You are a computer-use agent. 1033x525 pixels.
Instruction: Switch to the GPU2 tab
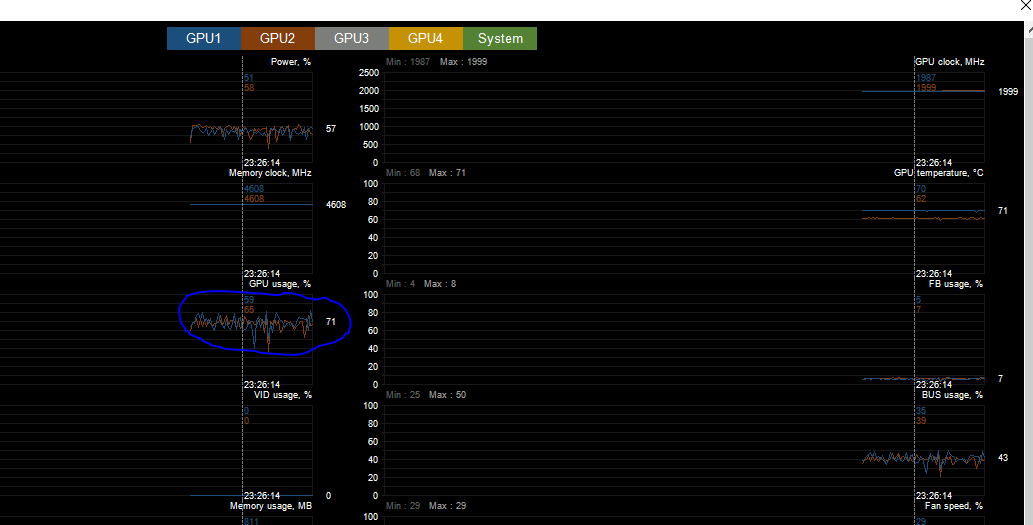coord(277,38)
